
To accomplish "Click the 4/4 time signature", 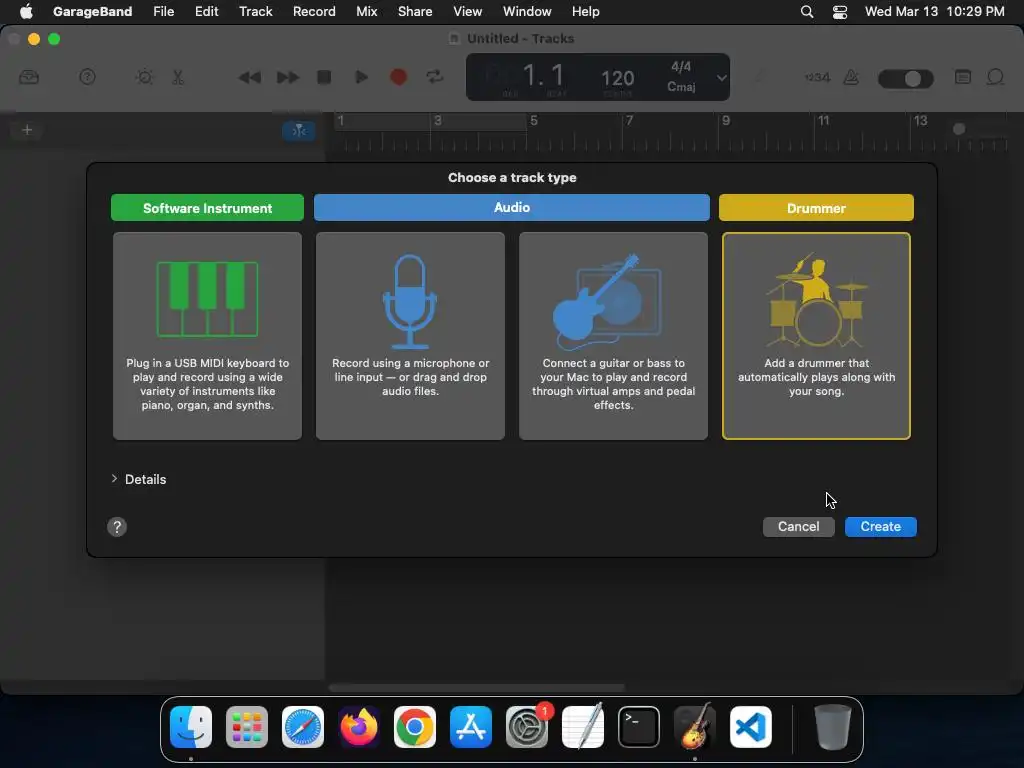I will 680,67.
